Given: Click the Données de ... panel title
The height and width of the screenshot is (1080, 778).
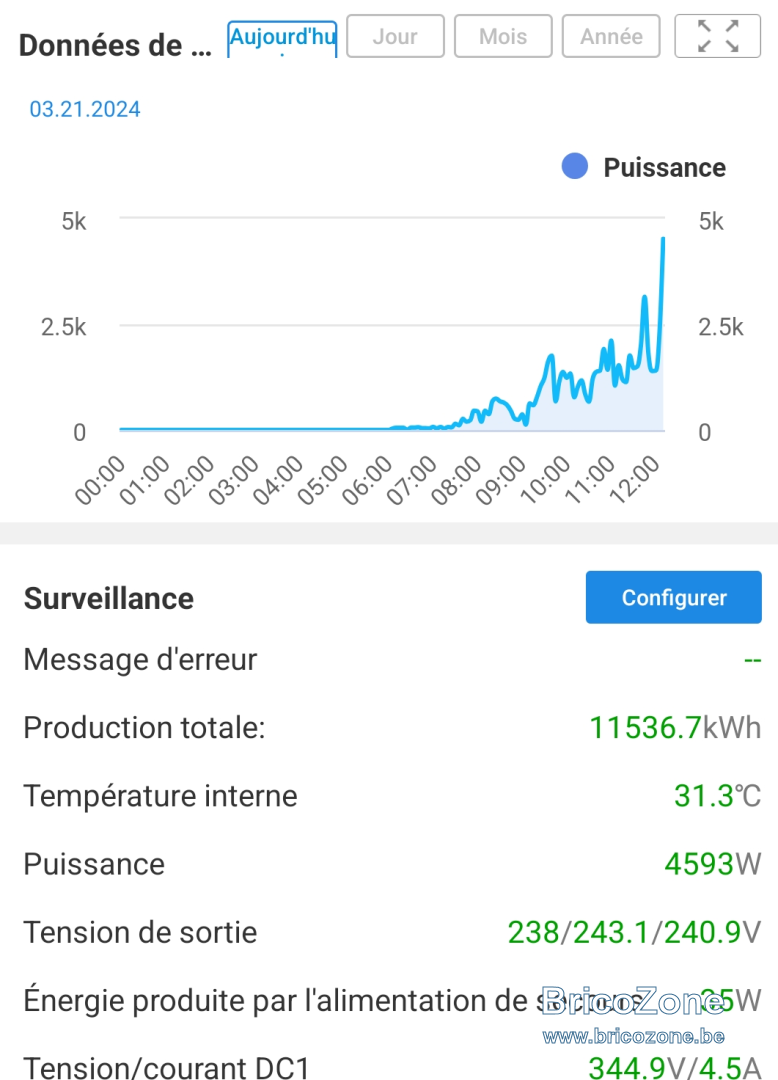Looking at the screenshot, I should coord(115,45).
